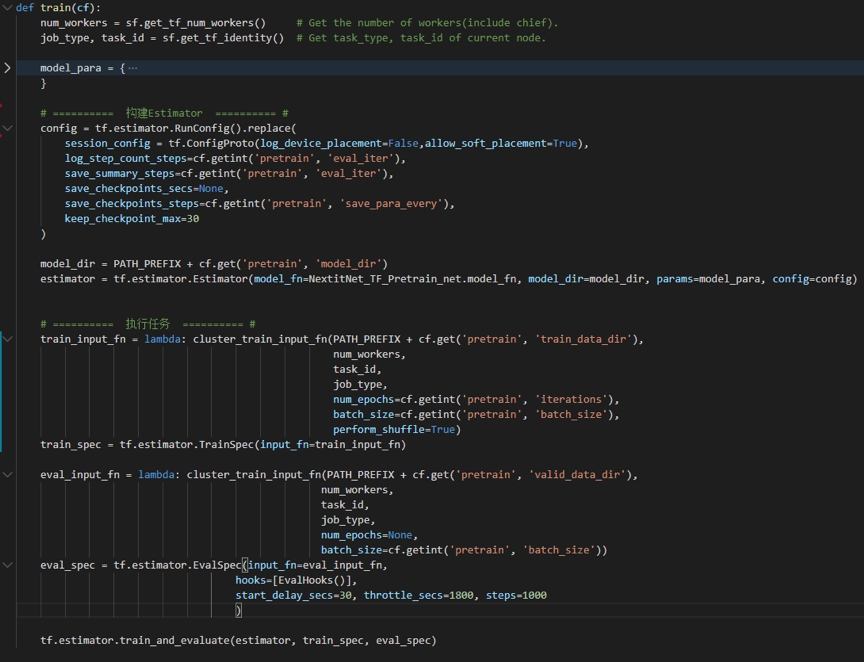864x662 pixels.
Task: Collapse the def train(cf) function fold
Action: [x=8, y=8]
